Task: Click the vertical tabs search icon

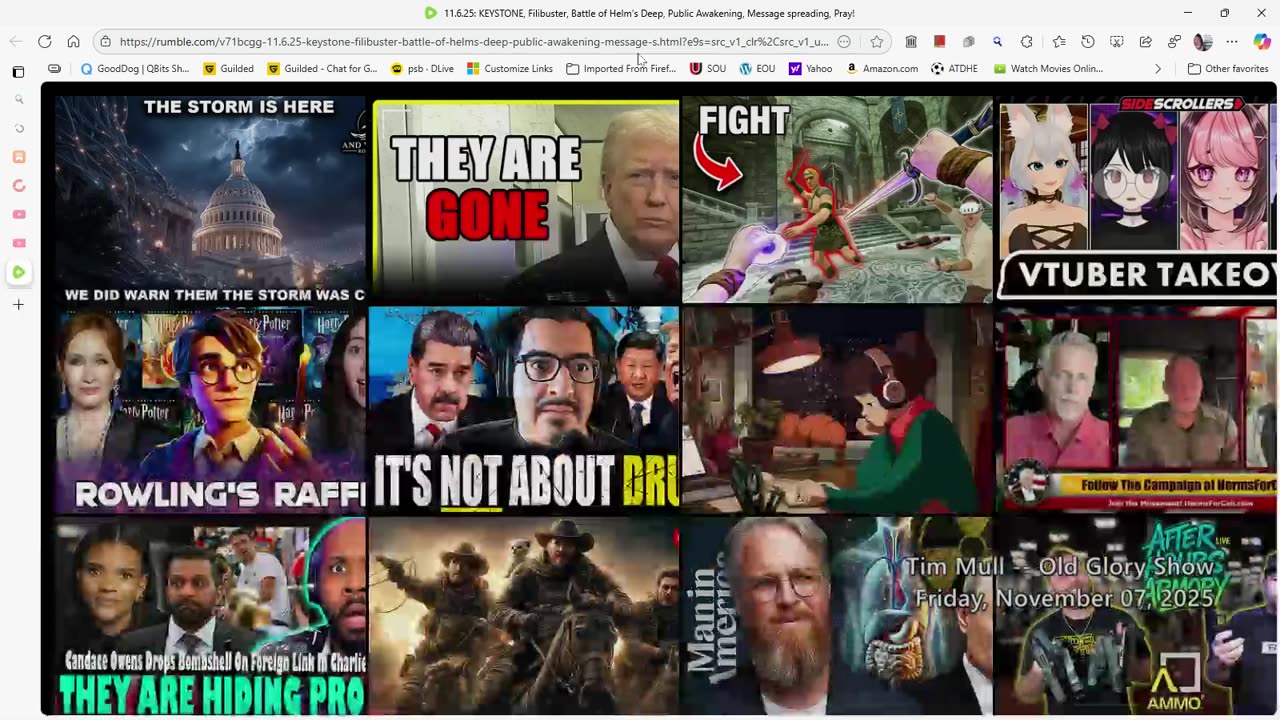Action: (18, 100)
